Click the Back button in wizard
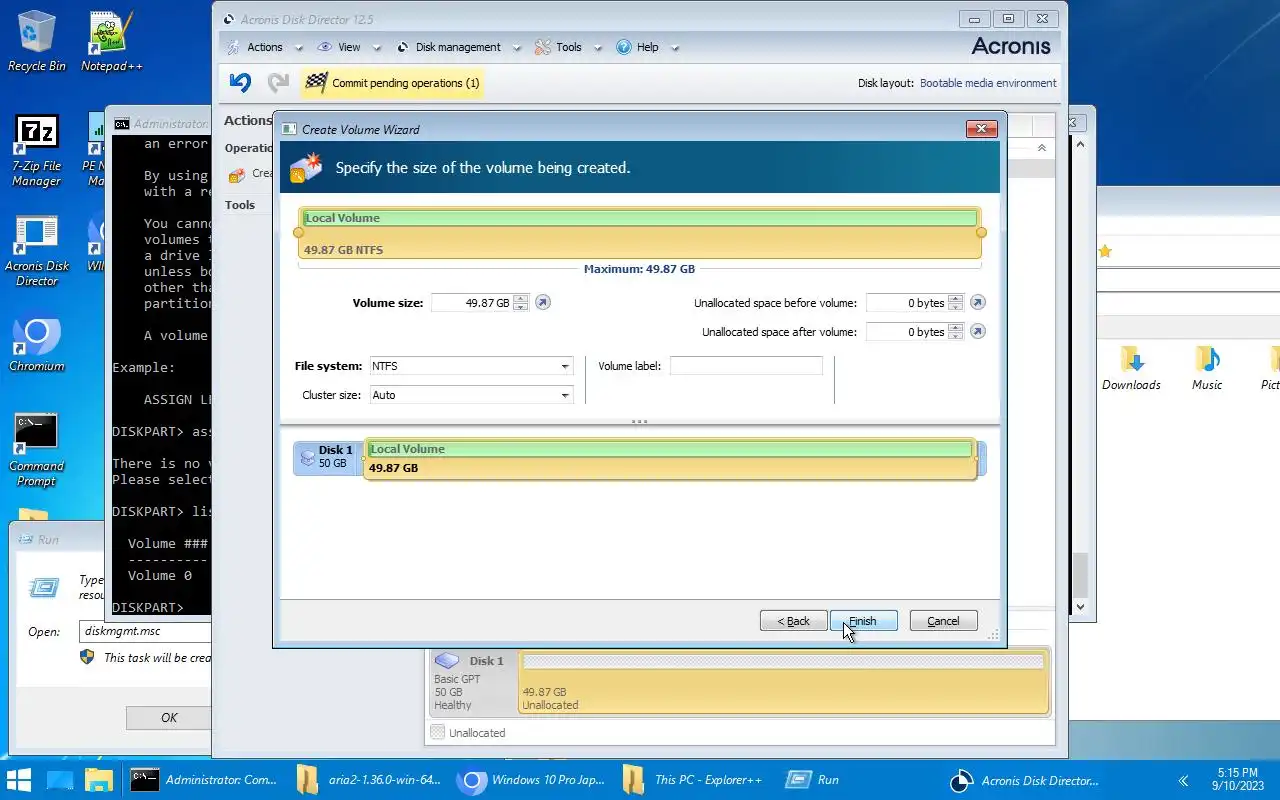 click(x=794, y=621)
